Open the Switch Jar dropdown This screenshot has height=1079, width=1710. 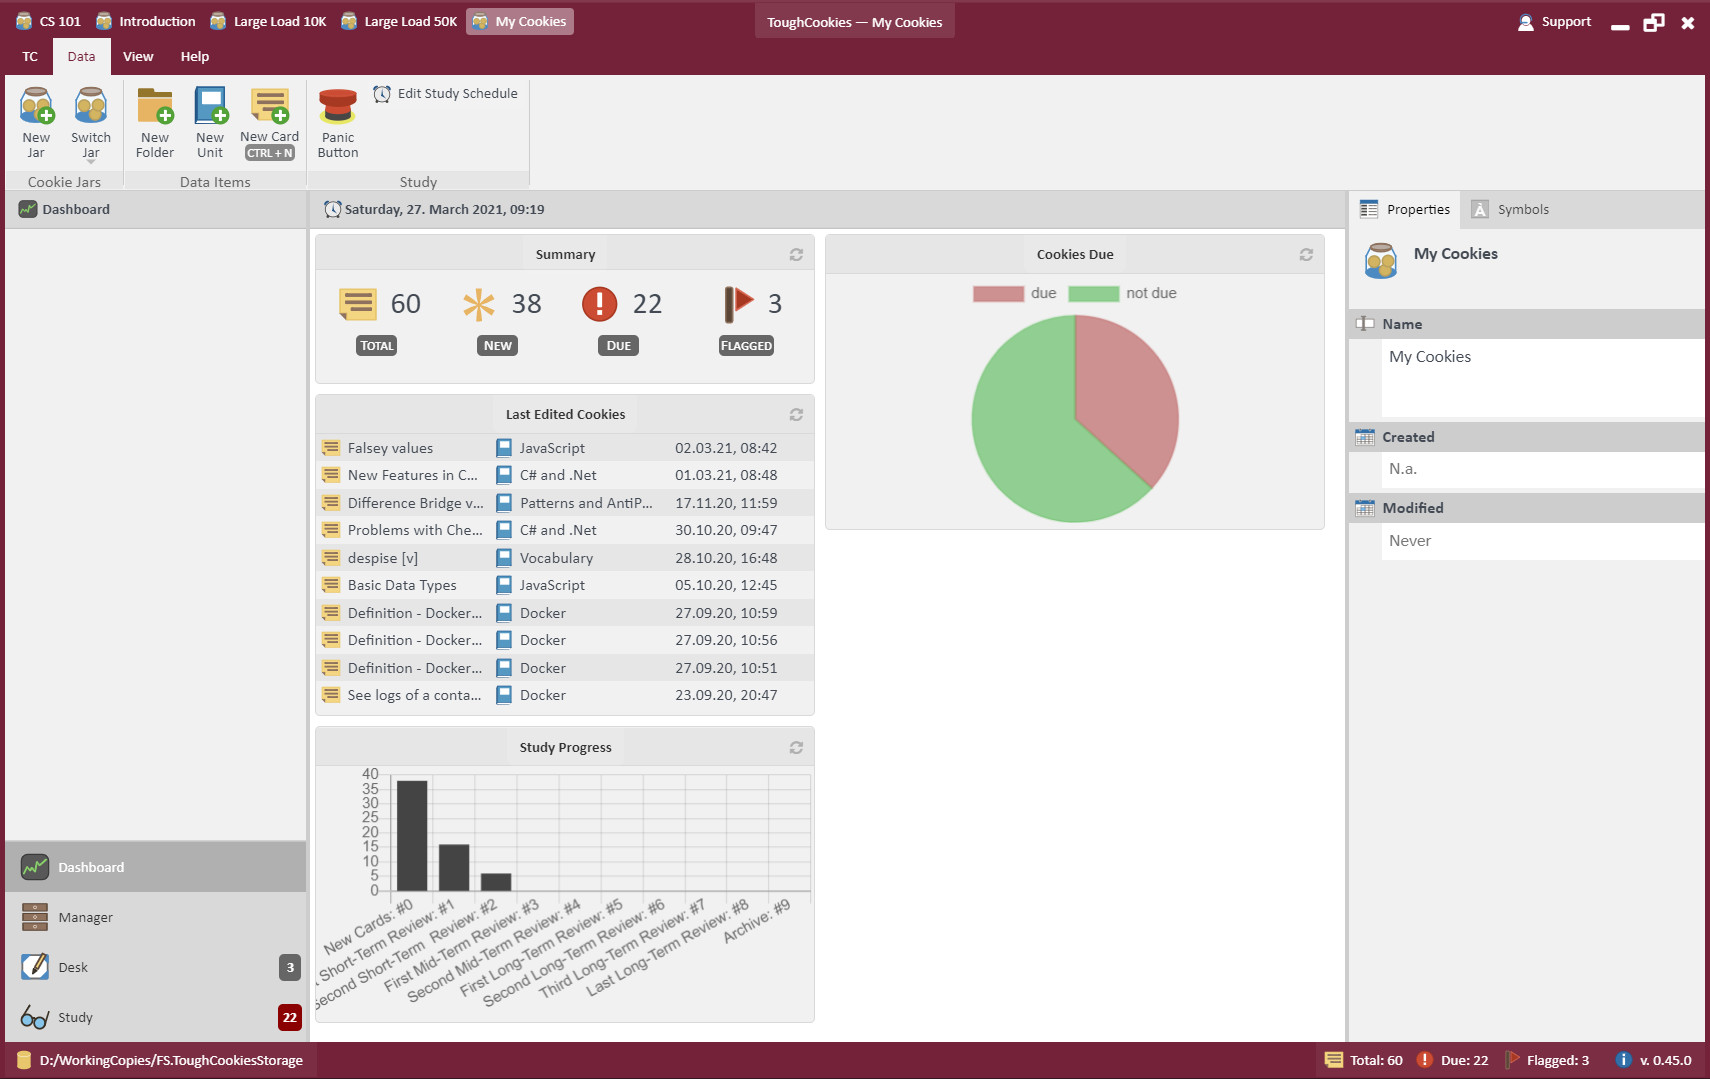[90, 122]
